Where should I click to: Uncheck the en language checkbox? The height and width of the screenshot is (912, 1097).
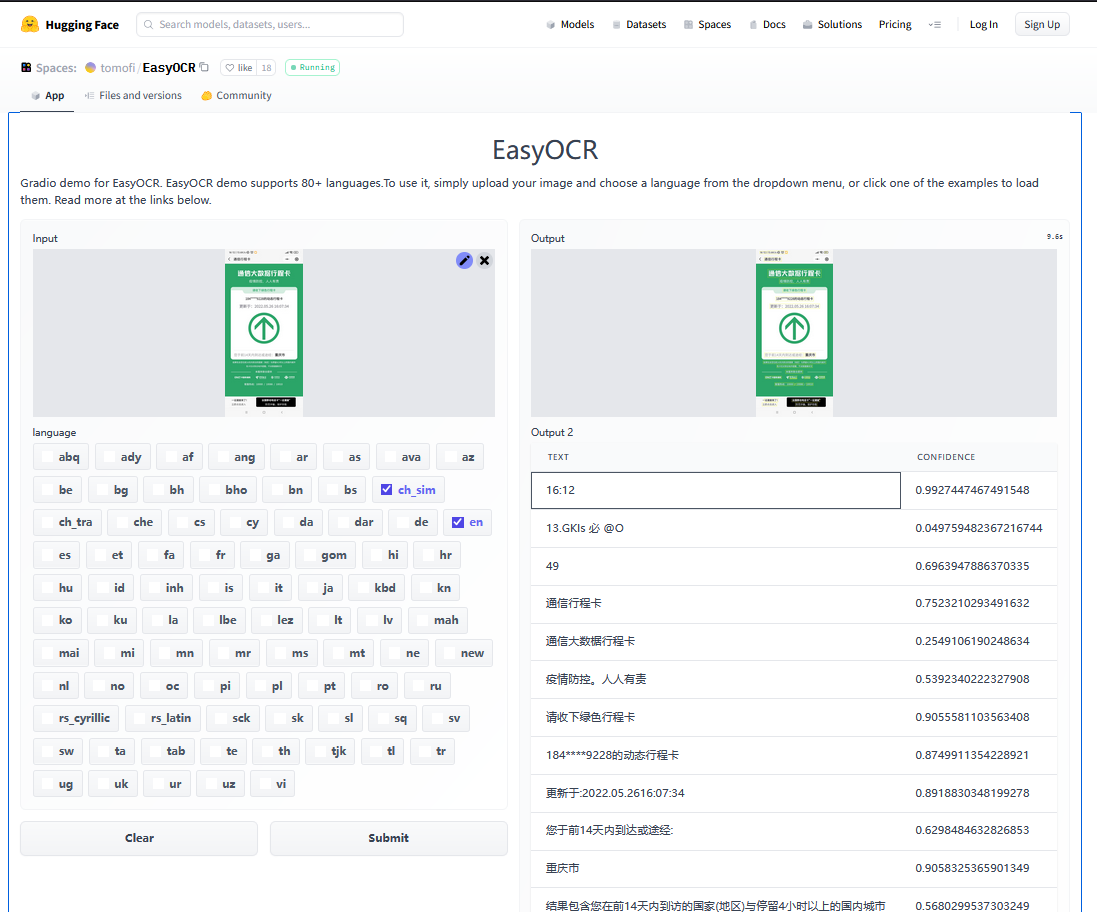tap(458, 522)
